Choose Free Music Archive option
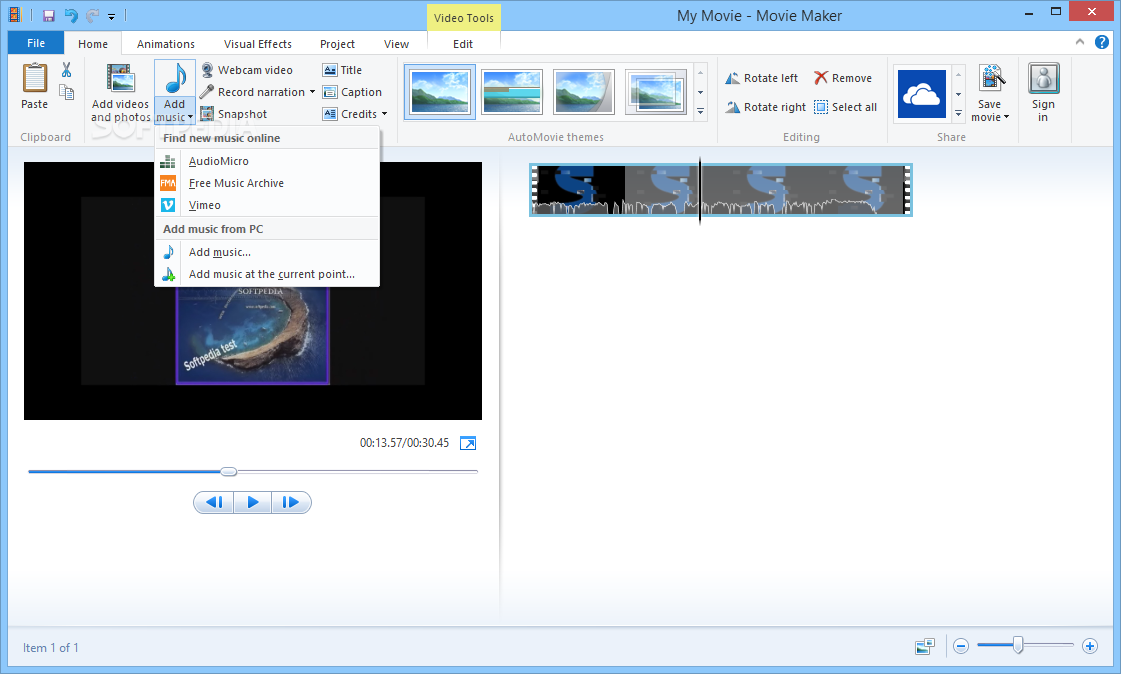Screen dimensions: 1121x674 (267, 184)
